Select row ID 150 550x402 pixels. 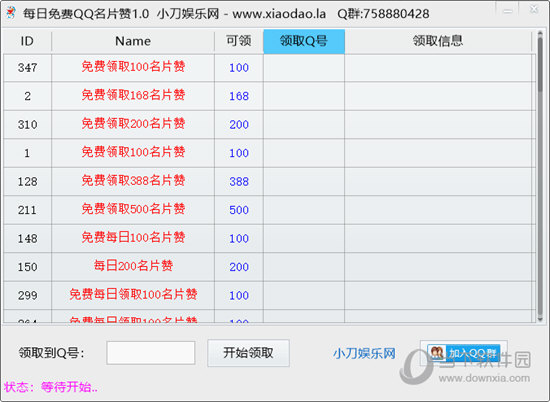(269, 267)
